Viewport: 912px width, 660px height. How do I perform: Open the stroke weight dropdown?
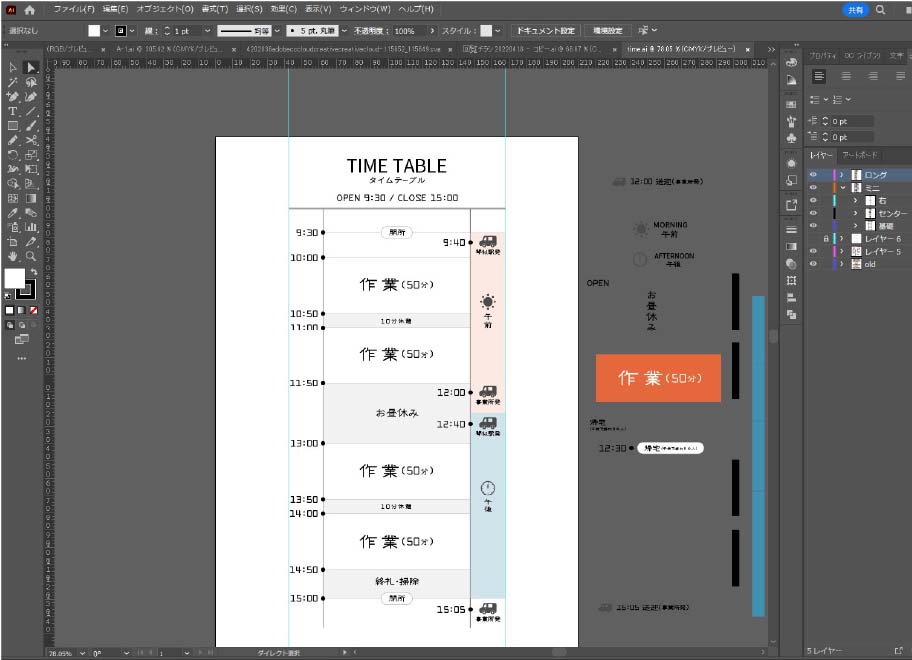point(208,31)
